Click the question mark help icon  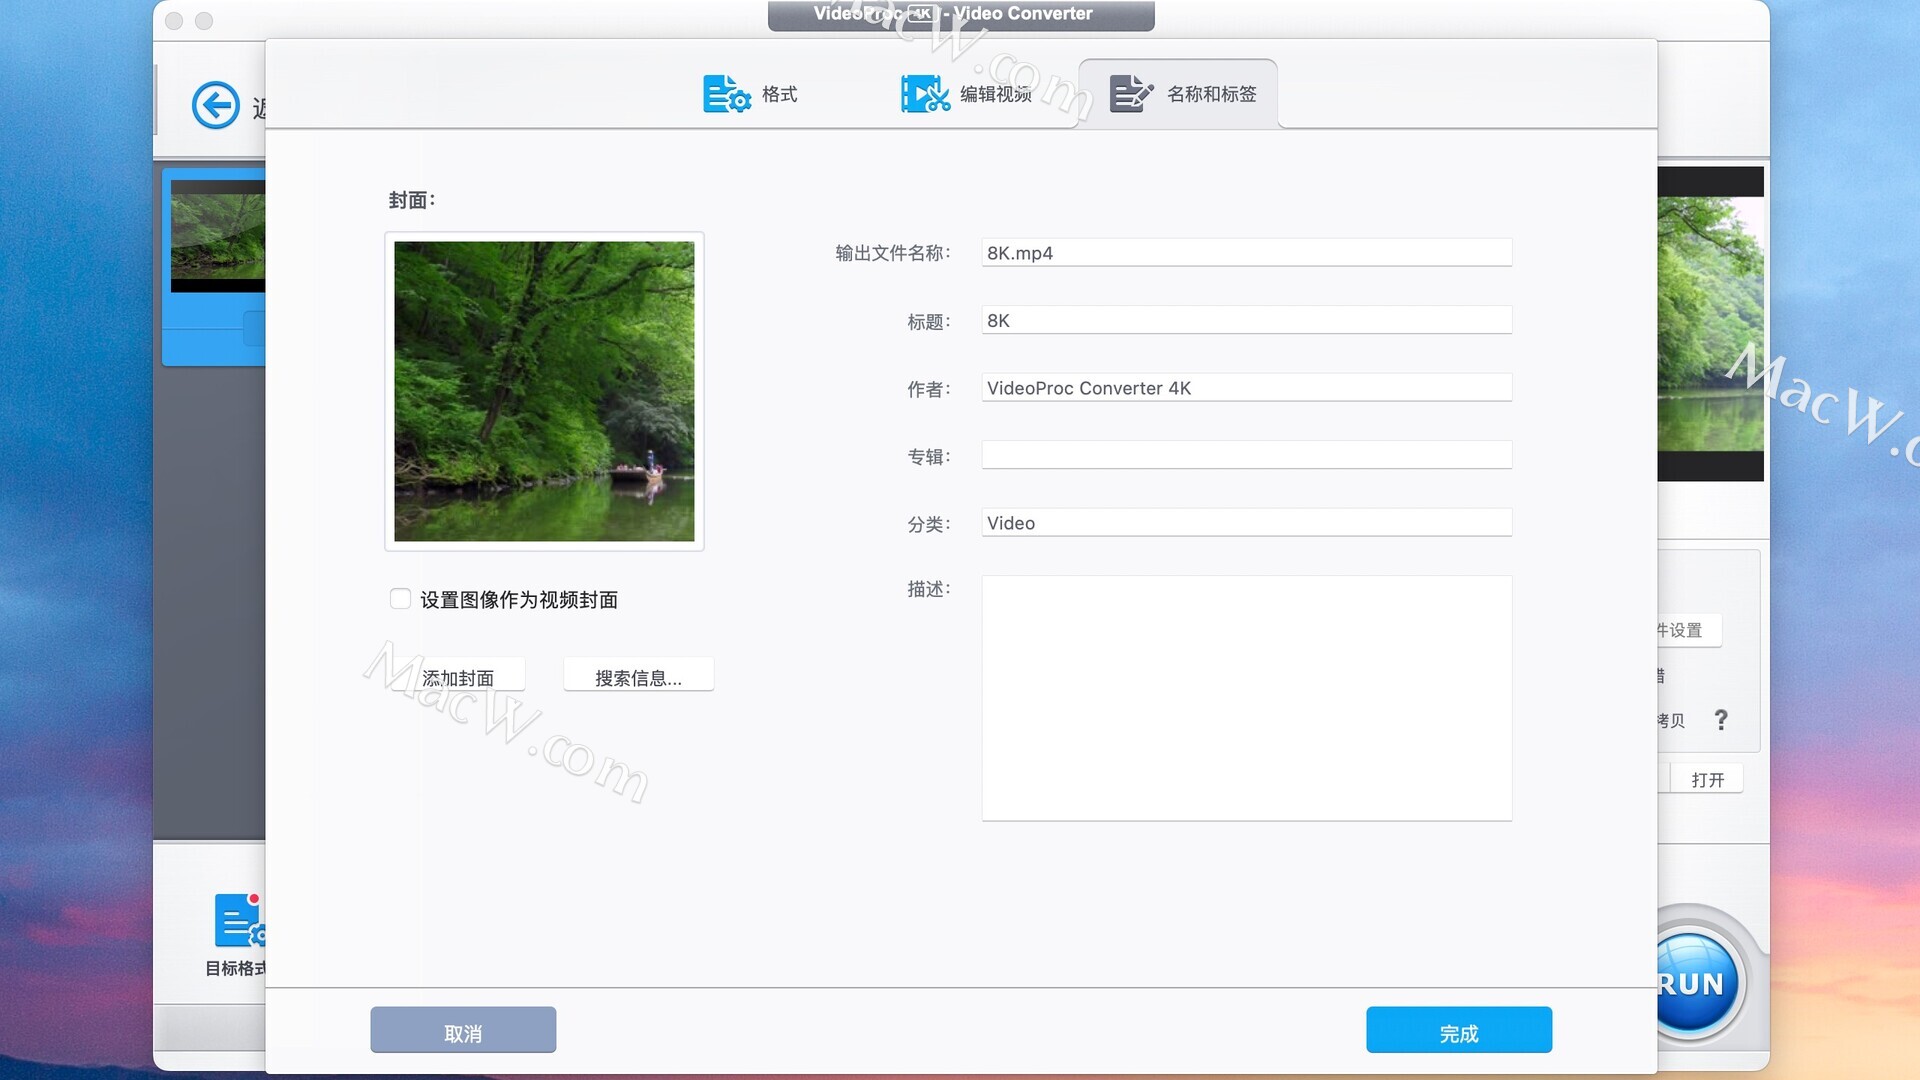tap(1721, 720)
